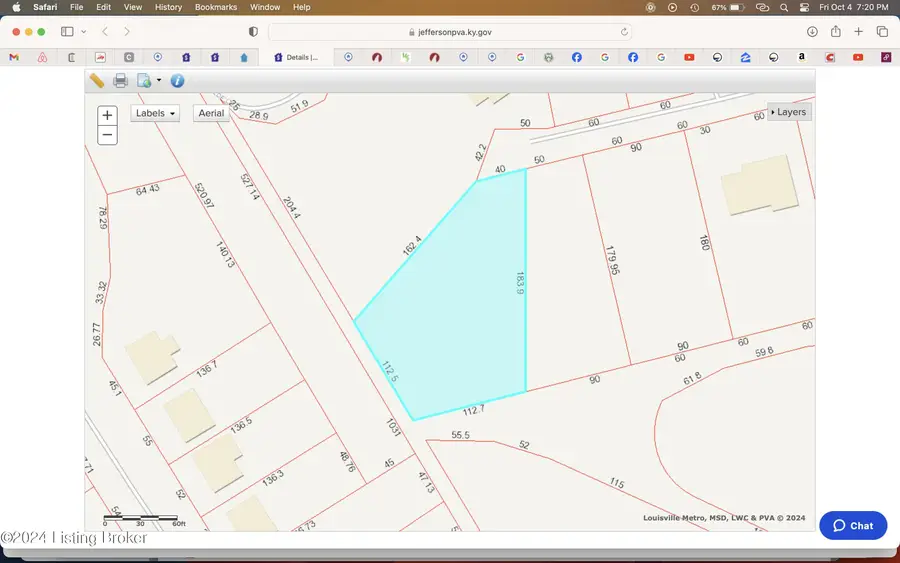Zoom out with the minus button
The height and width of the screenshot is (563, 900).
click(x=107, y=135)
